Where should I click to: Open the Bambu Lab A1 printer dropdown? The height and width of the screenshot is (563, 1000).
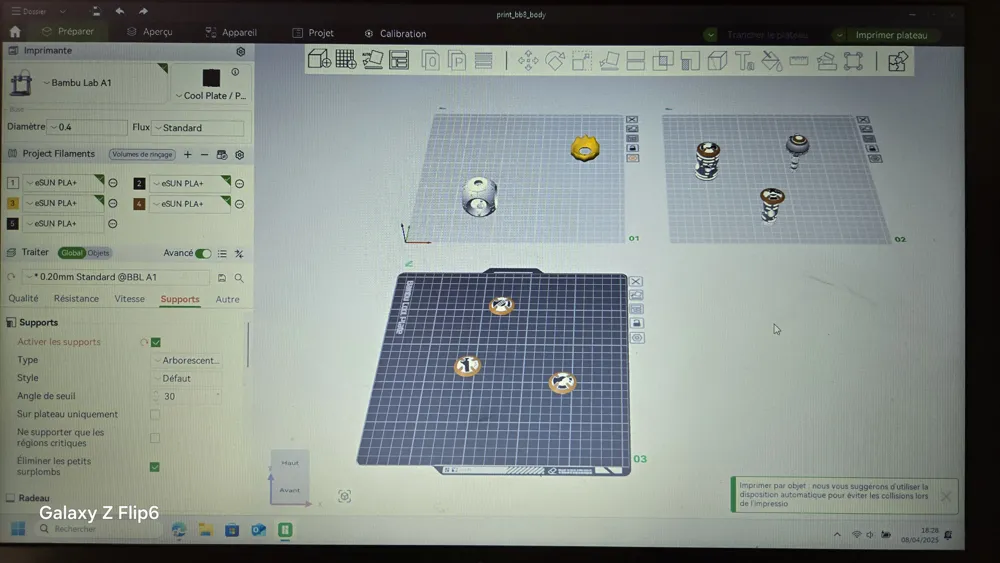[102, 83]
